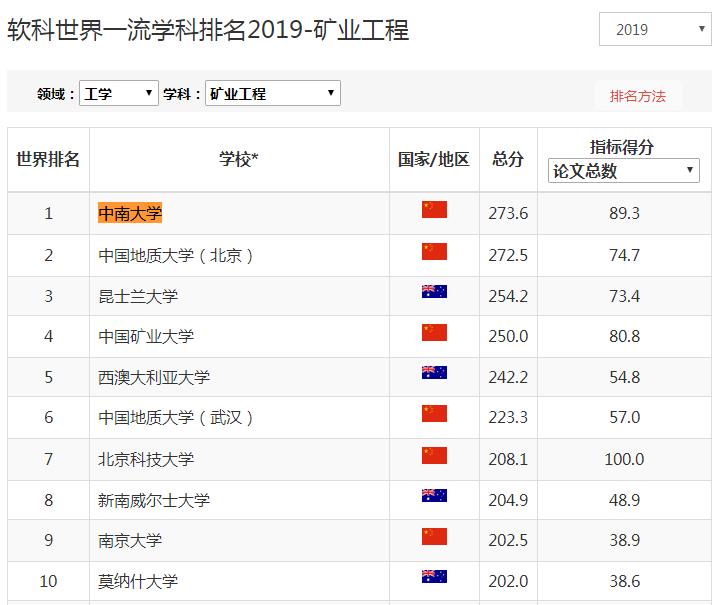
Task: Open the 论文总数 indicator dropdown
Action: (x=624, y=171)
